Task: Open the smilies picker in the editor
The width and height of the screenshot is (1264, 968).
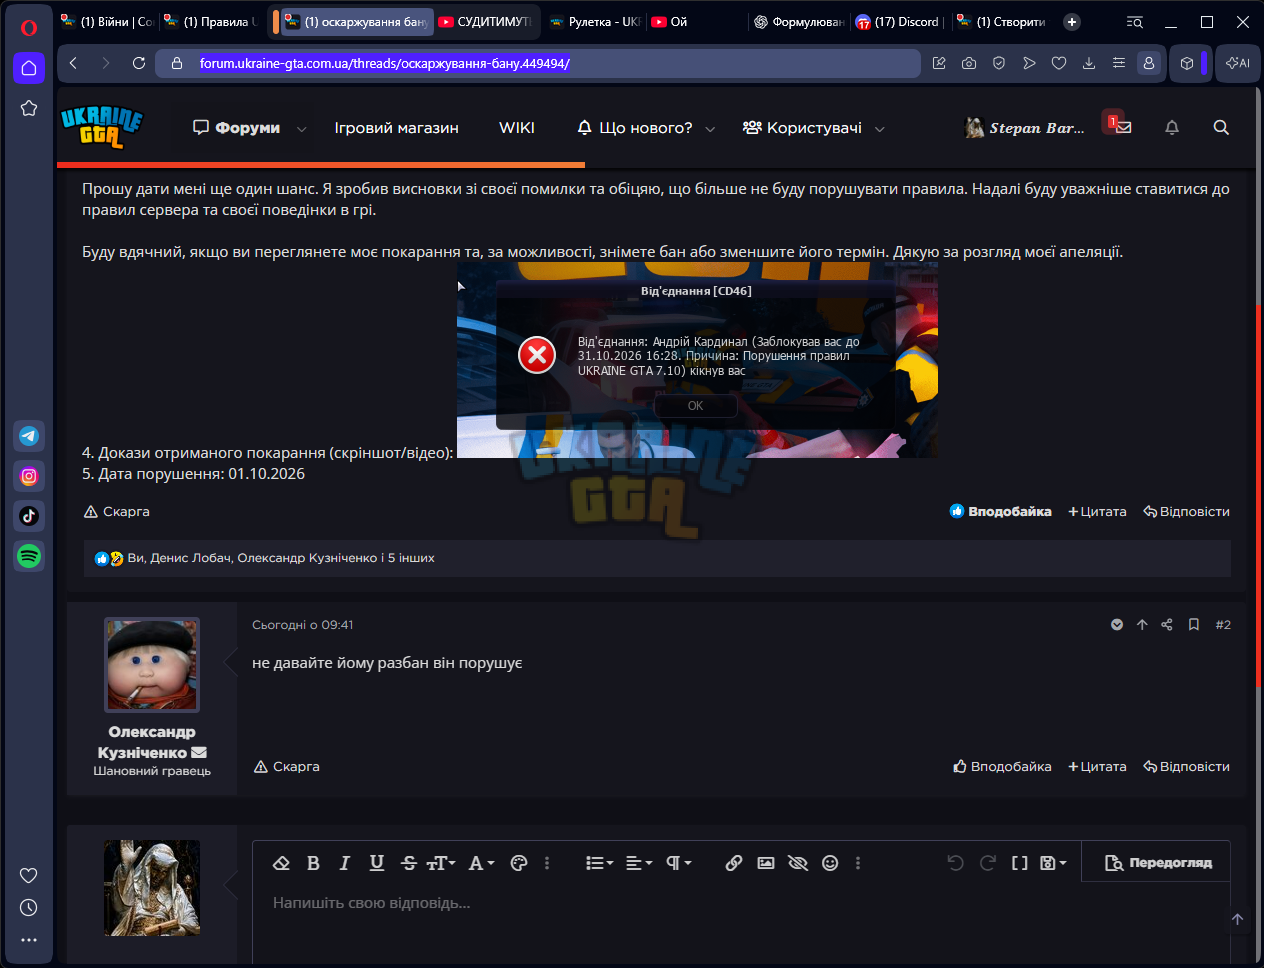Action: pos(830,863)
